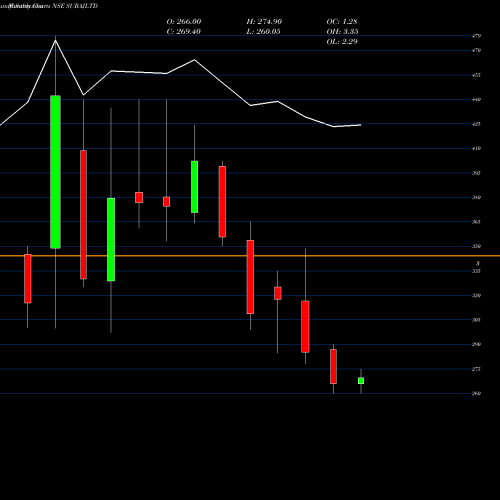This screenshot has width=500, height=500.
Task: Click the NSE SURAJLTD chart title
Action: pyautogui.click(x=74, y=6)
